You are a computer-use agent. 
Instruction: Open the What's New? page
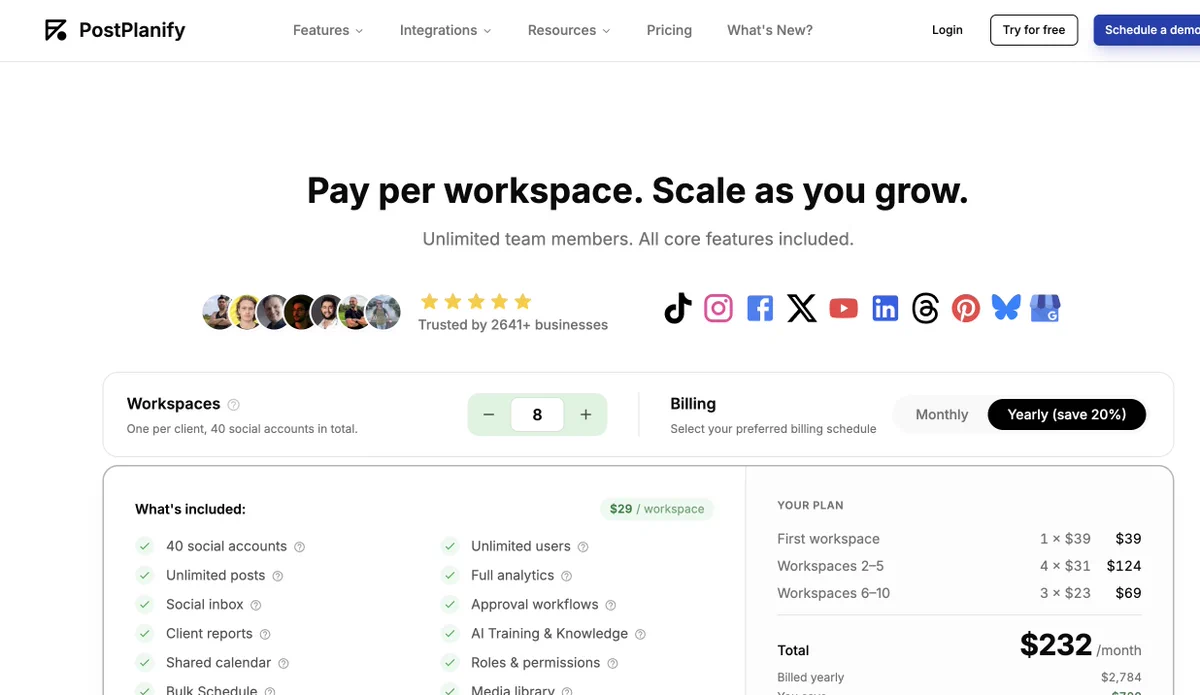pos(770,30)
